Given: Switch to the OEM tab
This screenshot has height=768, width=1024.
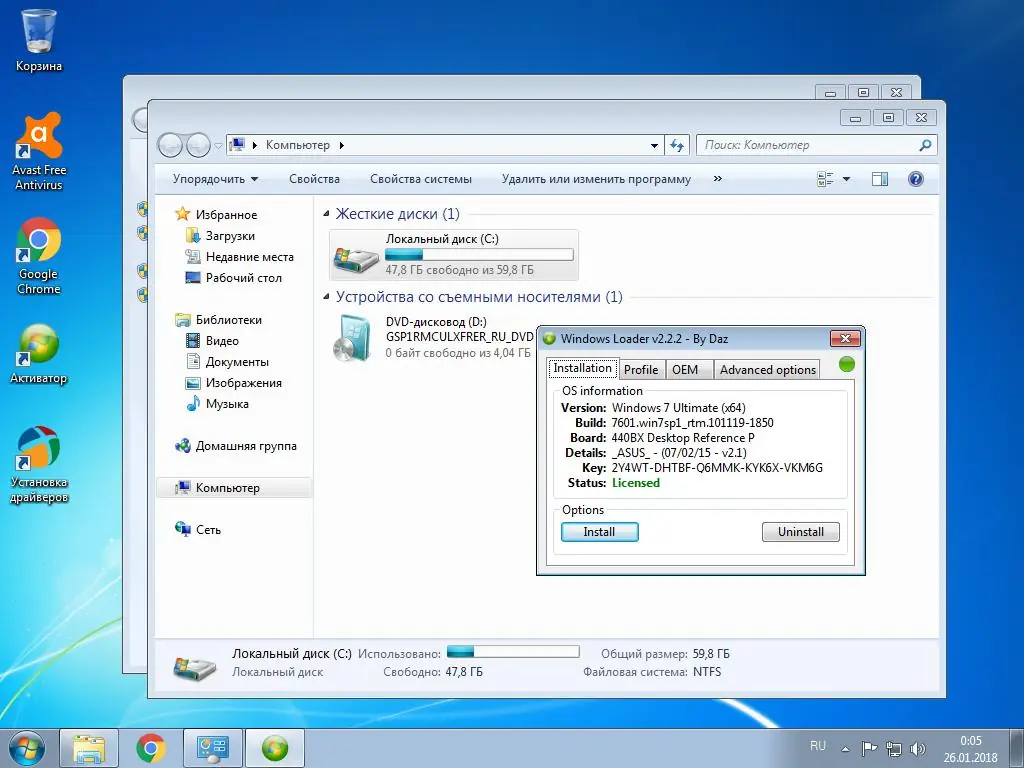Looking at the screenshot, I should click(x=688, y=369).
